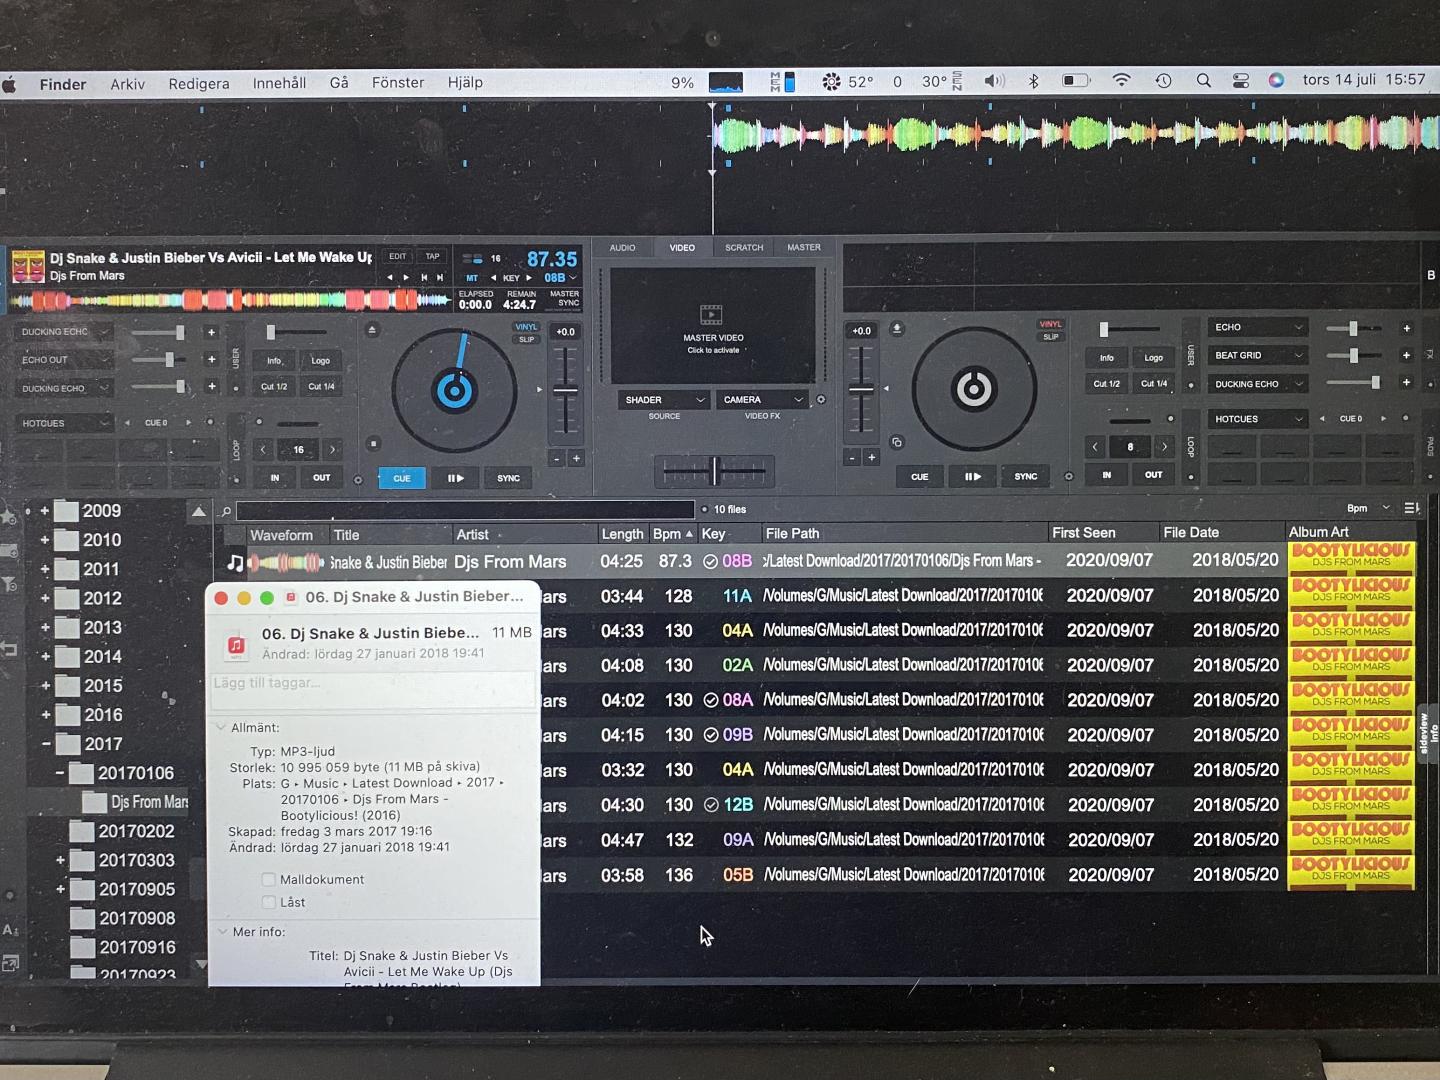
Task: Collapse the 2017 folder in tree
Action: click(46, 744)
